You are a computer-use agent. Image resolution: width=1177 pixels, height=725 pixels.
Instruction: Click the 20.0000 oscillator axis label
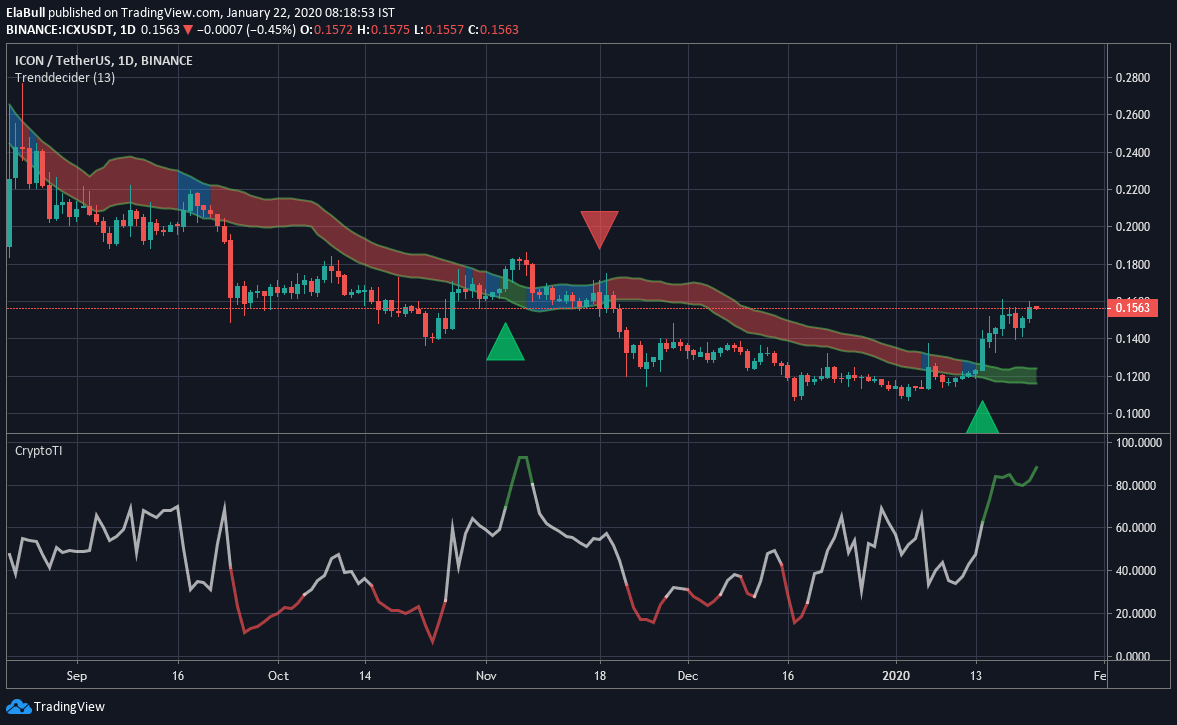click(x=1135, y=613)
